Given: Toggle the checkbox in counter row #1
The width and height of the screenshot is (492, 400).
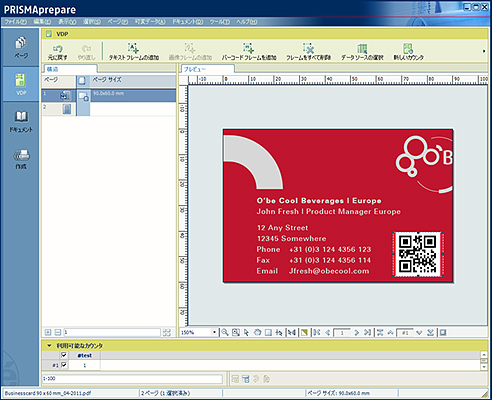Looking at the screenshot, I should [x=64, y=365].
